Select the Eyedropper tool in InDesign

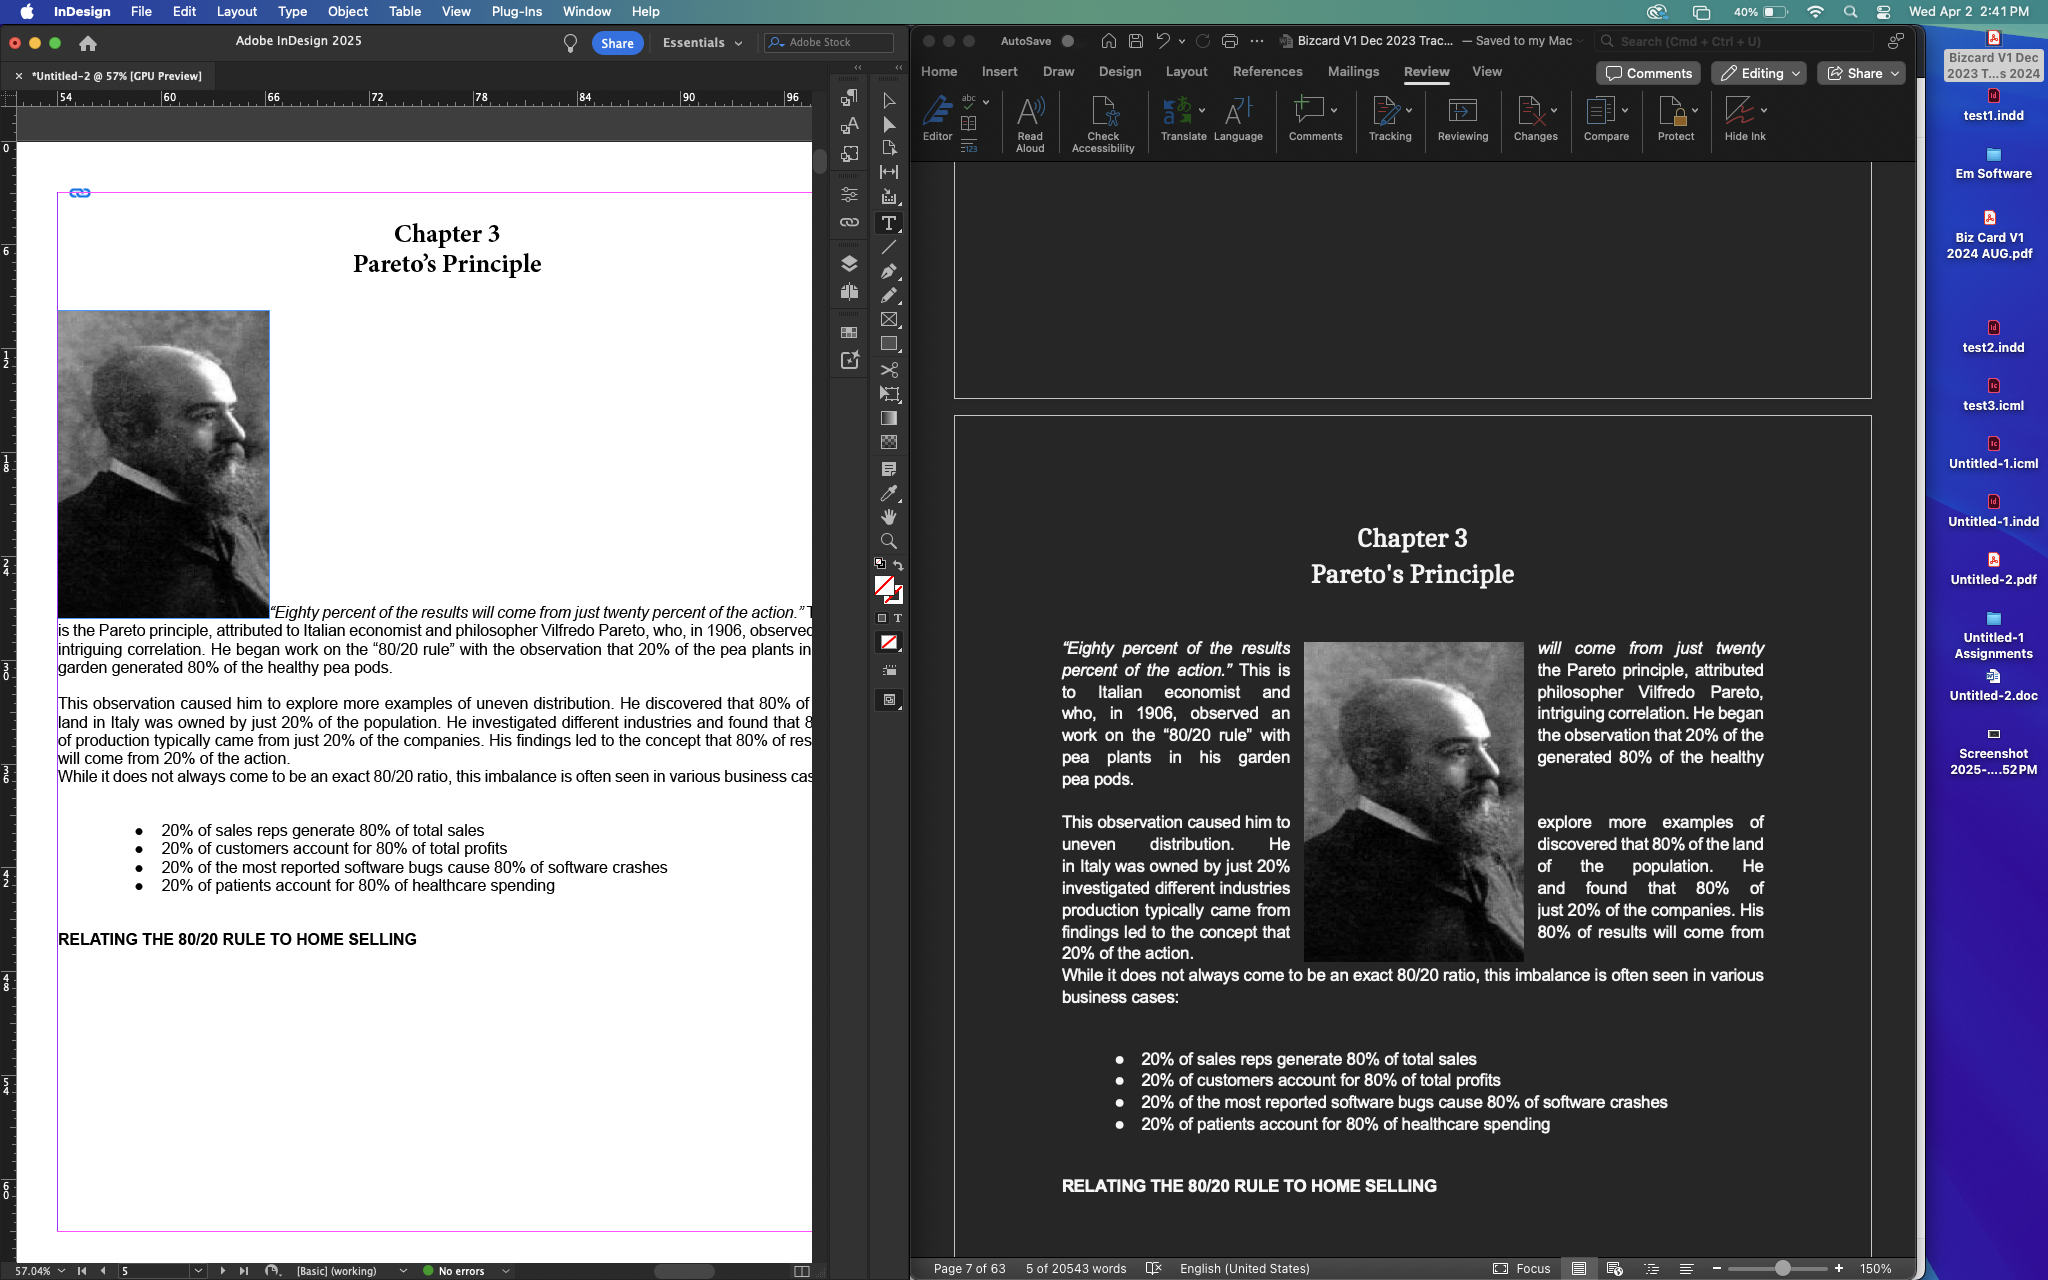pyautogui.click(x=889, y=493)
